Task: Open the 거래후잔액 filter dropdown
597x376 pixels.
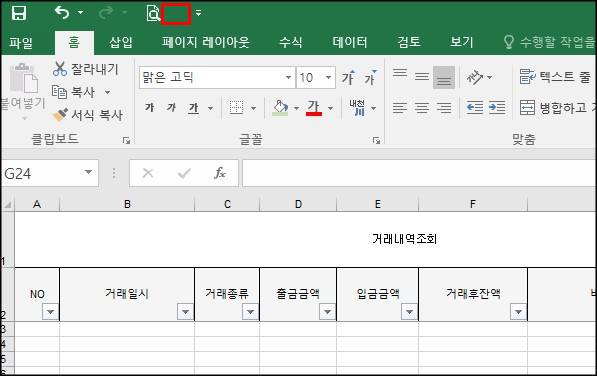Action: (518, 312)
